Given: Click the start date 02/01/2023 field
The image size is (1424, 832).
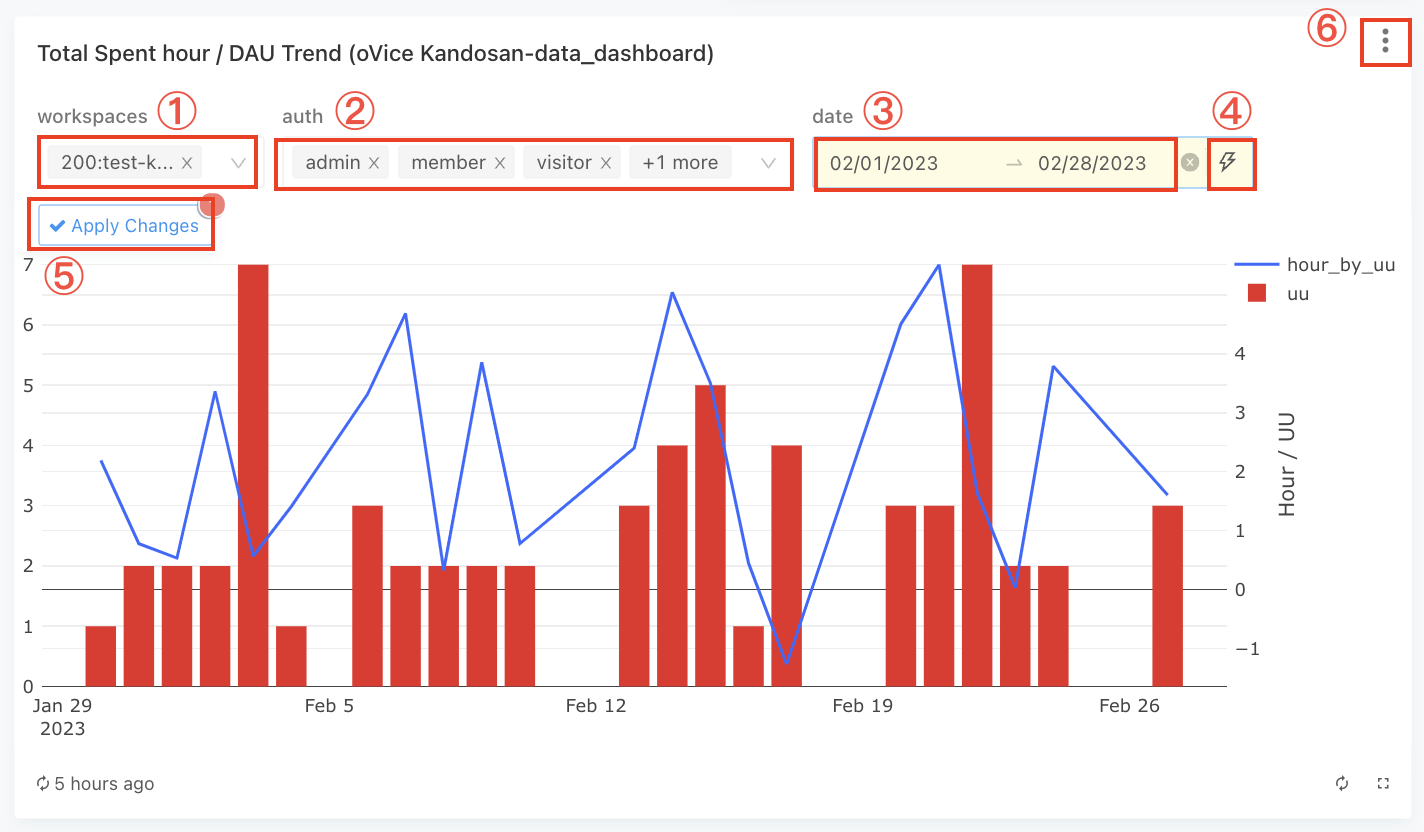Looking at the screenshot, I should coord(884,164).
